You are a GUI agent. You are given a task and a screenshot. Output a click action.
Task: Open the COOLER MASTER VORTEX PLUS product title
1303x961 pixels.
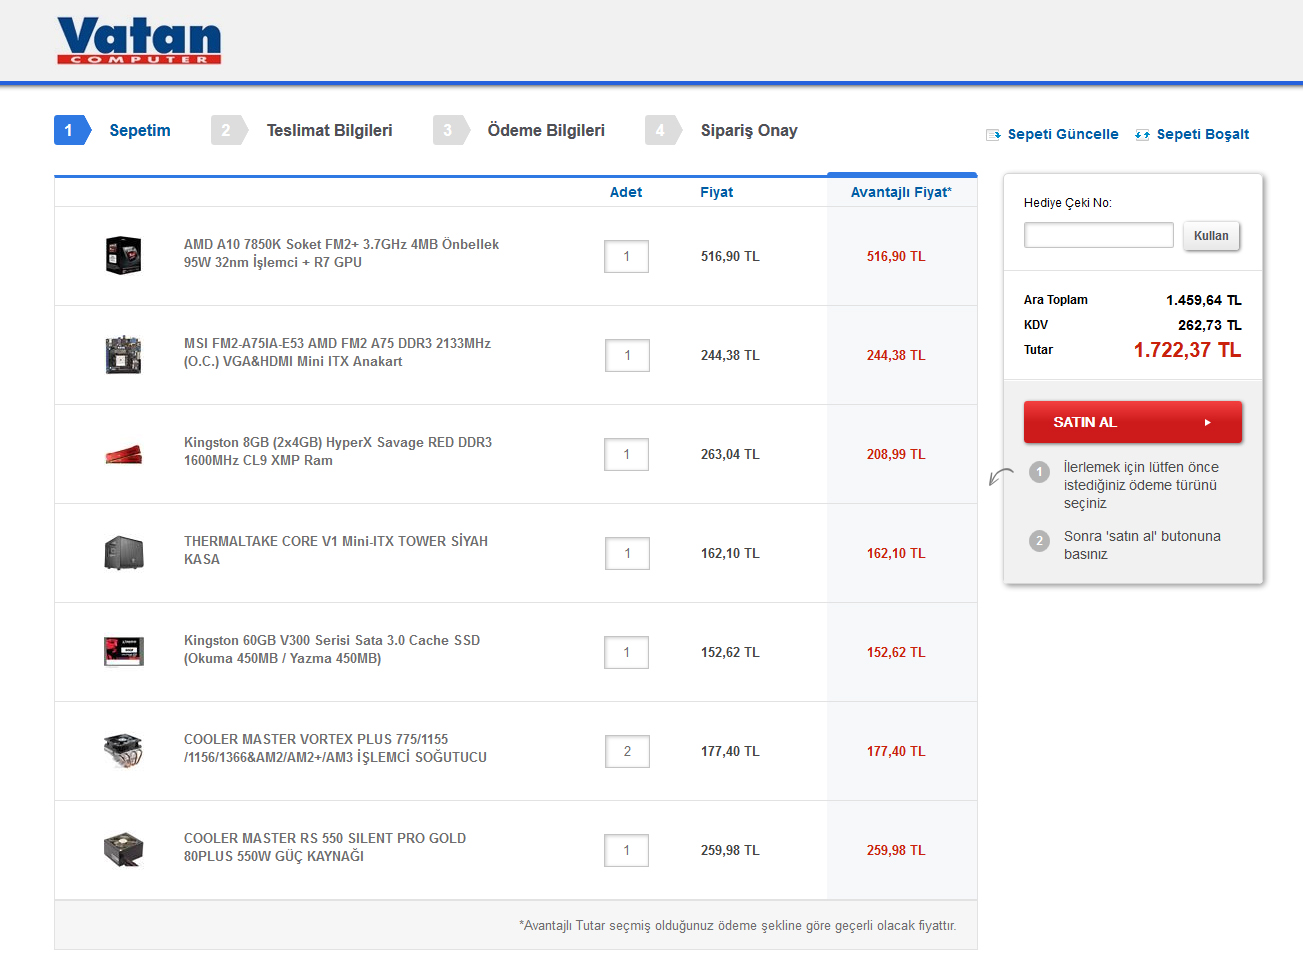click(335, 748)
